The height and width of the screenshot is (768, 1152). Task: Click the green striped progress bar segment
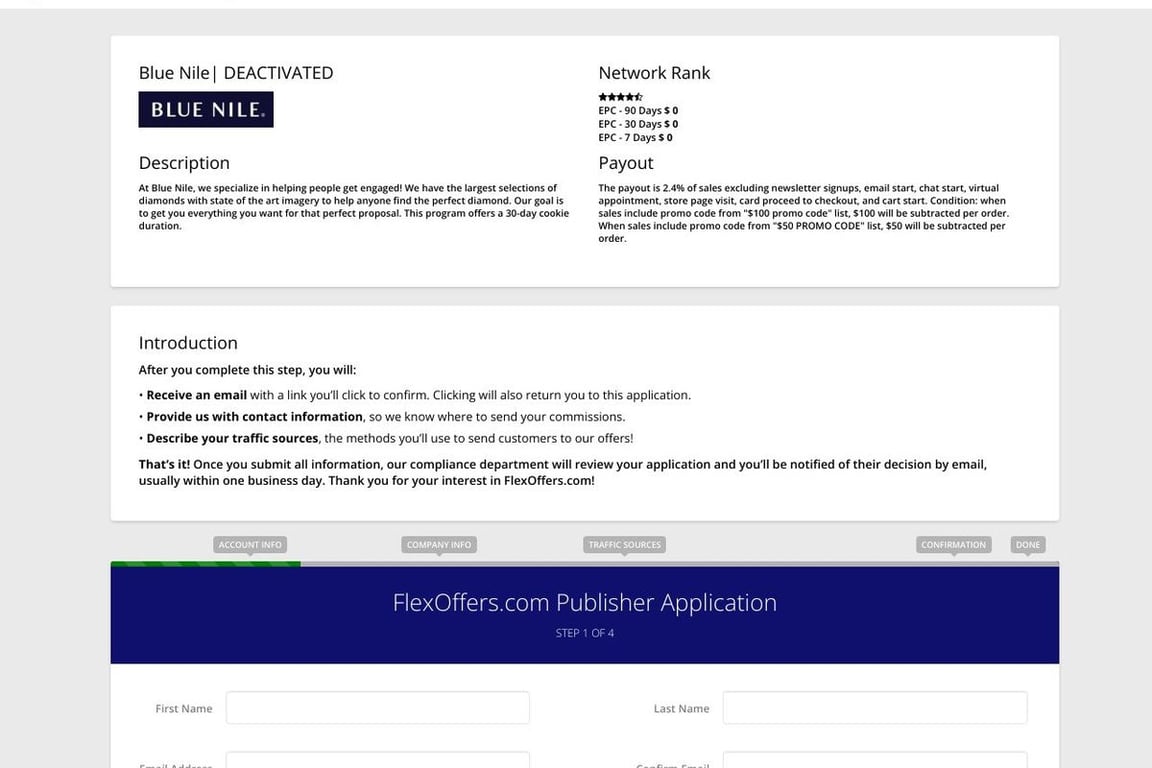point(205,564)
